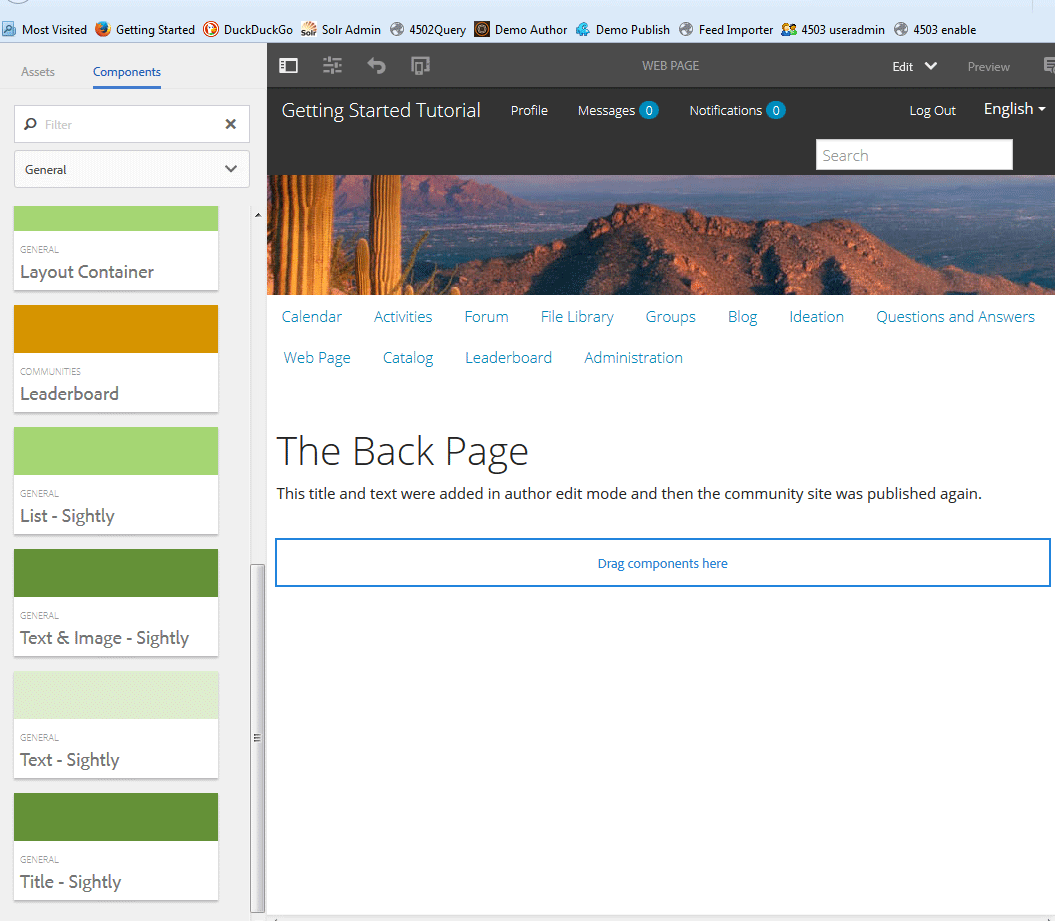
Task: Click the Messages count badge
Action: tap(649, 110)
